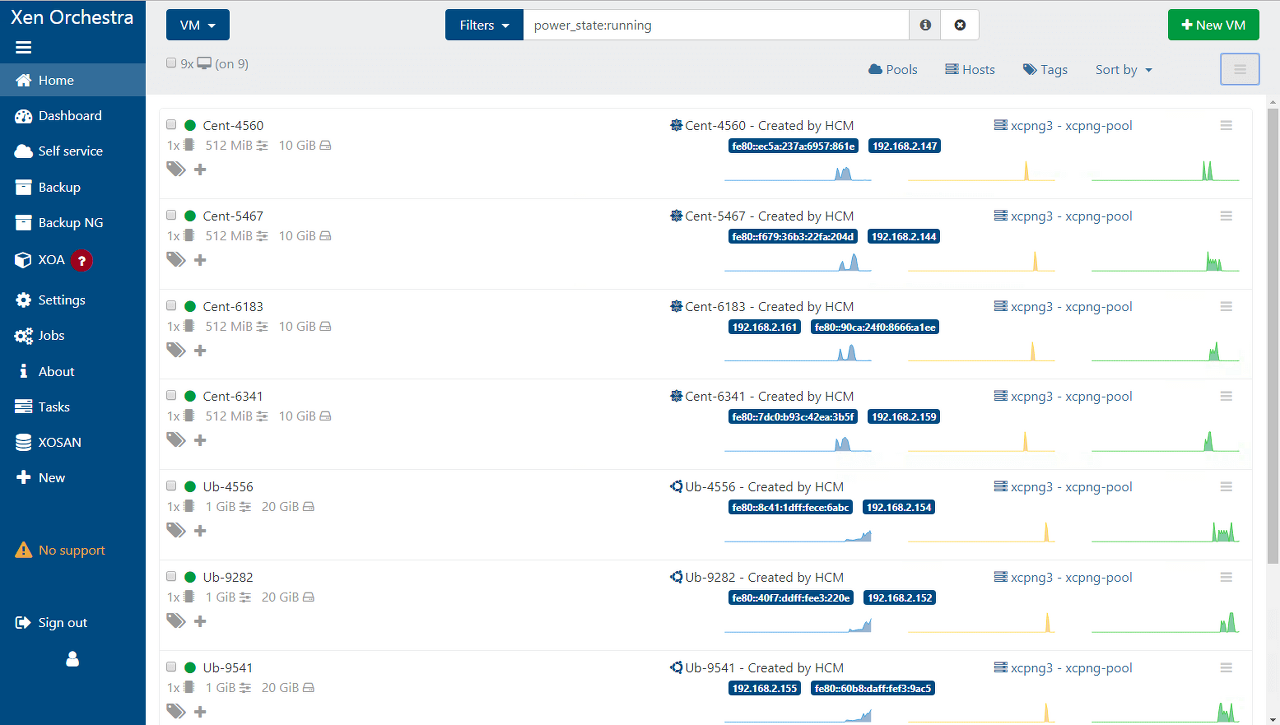
Task: Navigate to XOSAN in sidebar
Action: point(73,442)
